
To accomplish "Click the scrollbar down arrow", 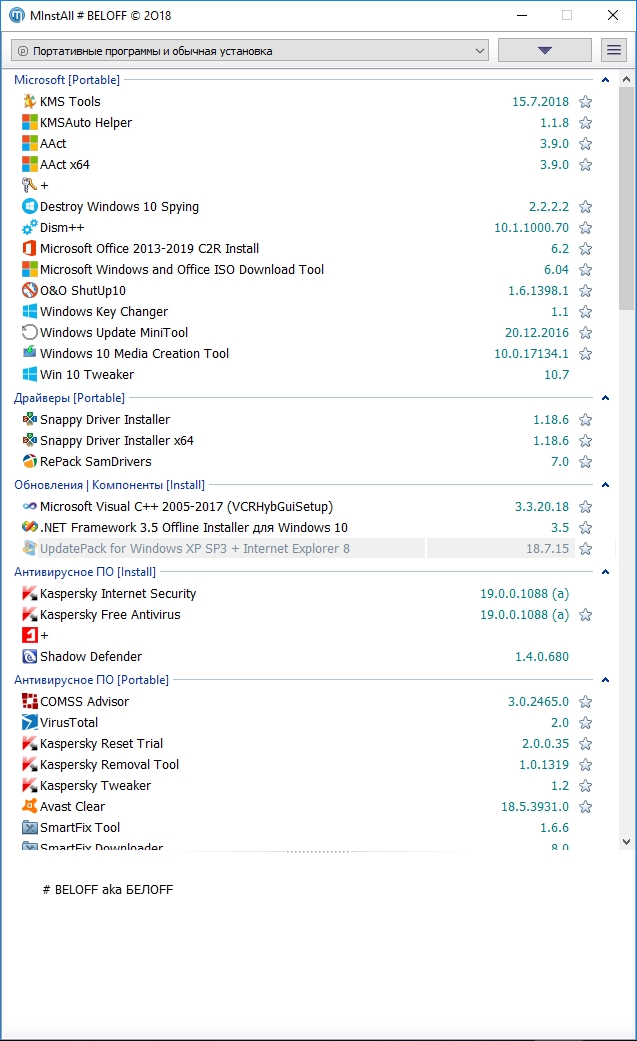I will click(x=626, y=841).
